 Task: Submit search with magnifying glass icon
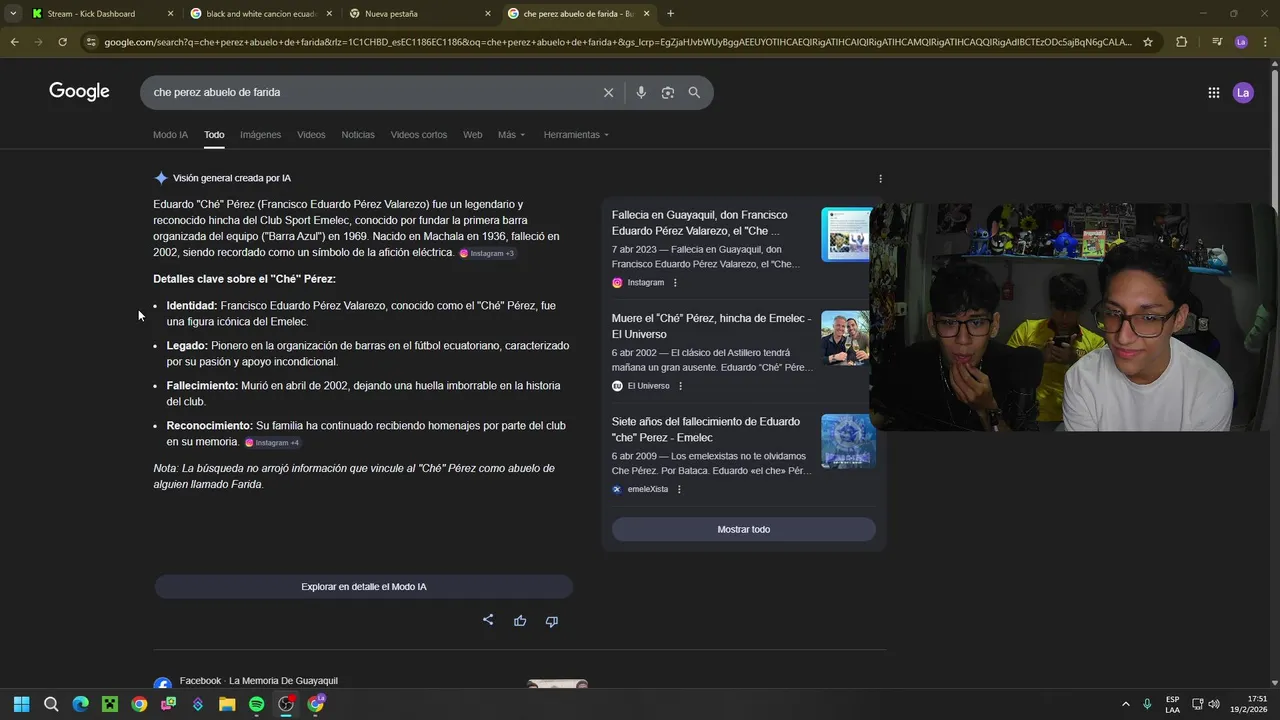694,92
